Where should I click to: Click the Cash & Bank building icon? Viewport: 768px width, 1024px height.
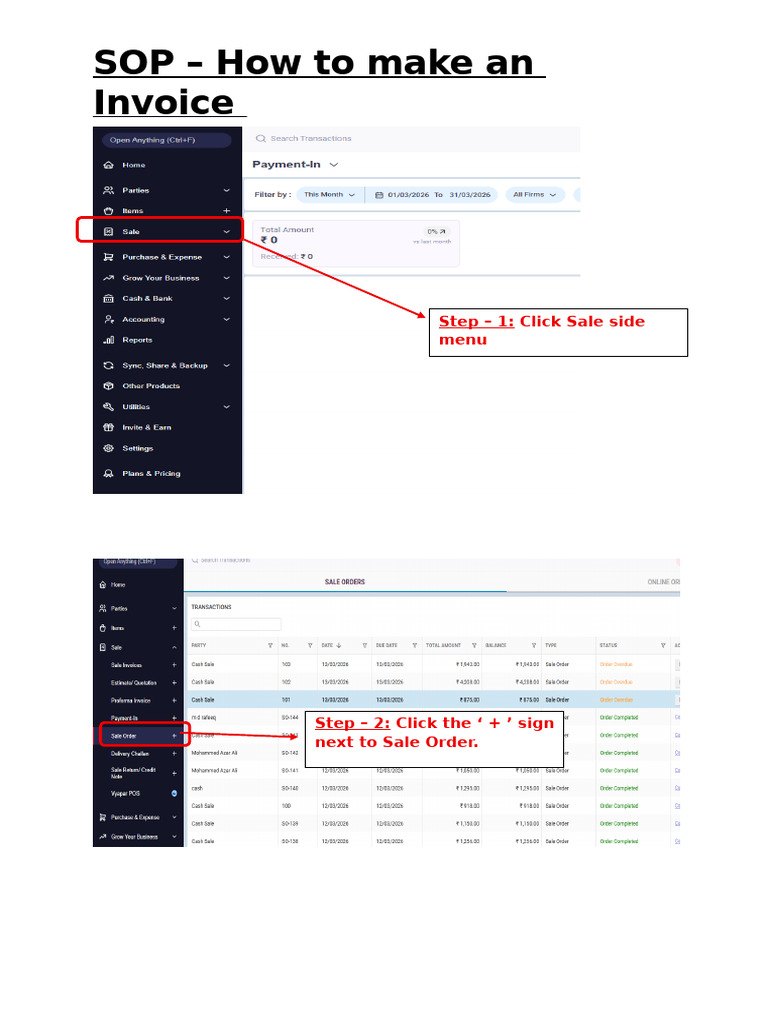[x=108, y=298]
